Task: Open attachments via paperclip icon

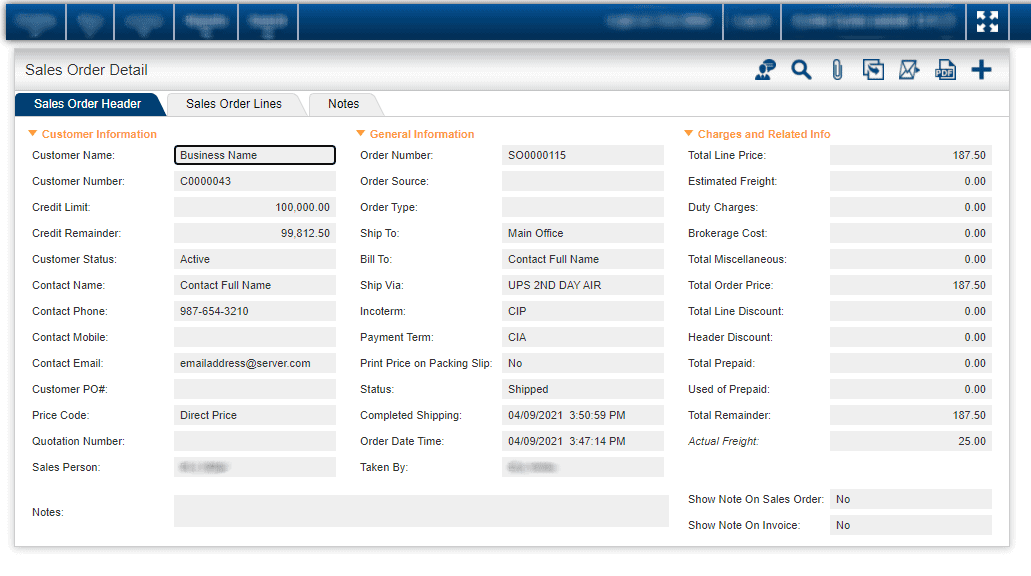Action: [x=837, y=70]
